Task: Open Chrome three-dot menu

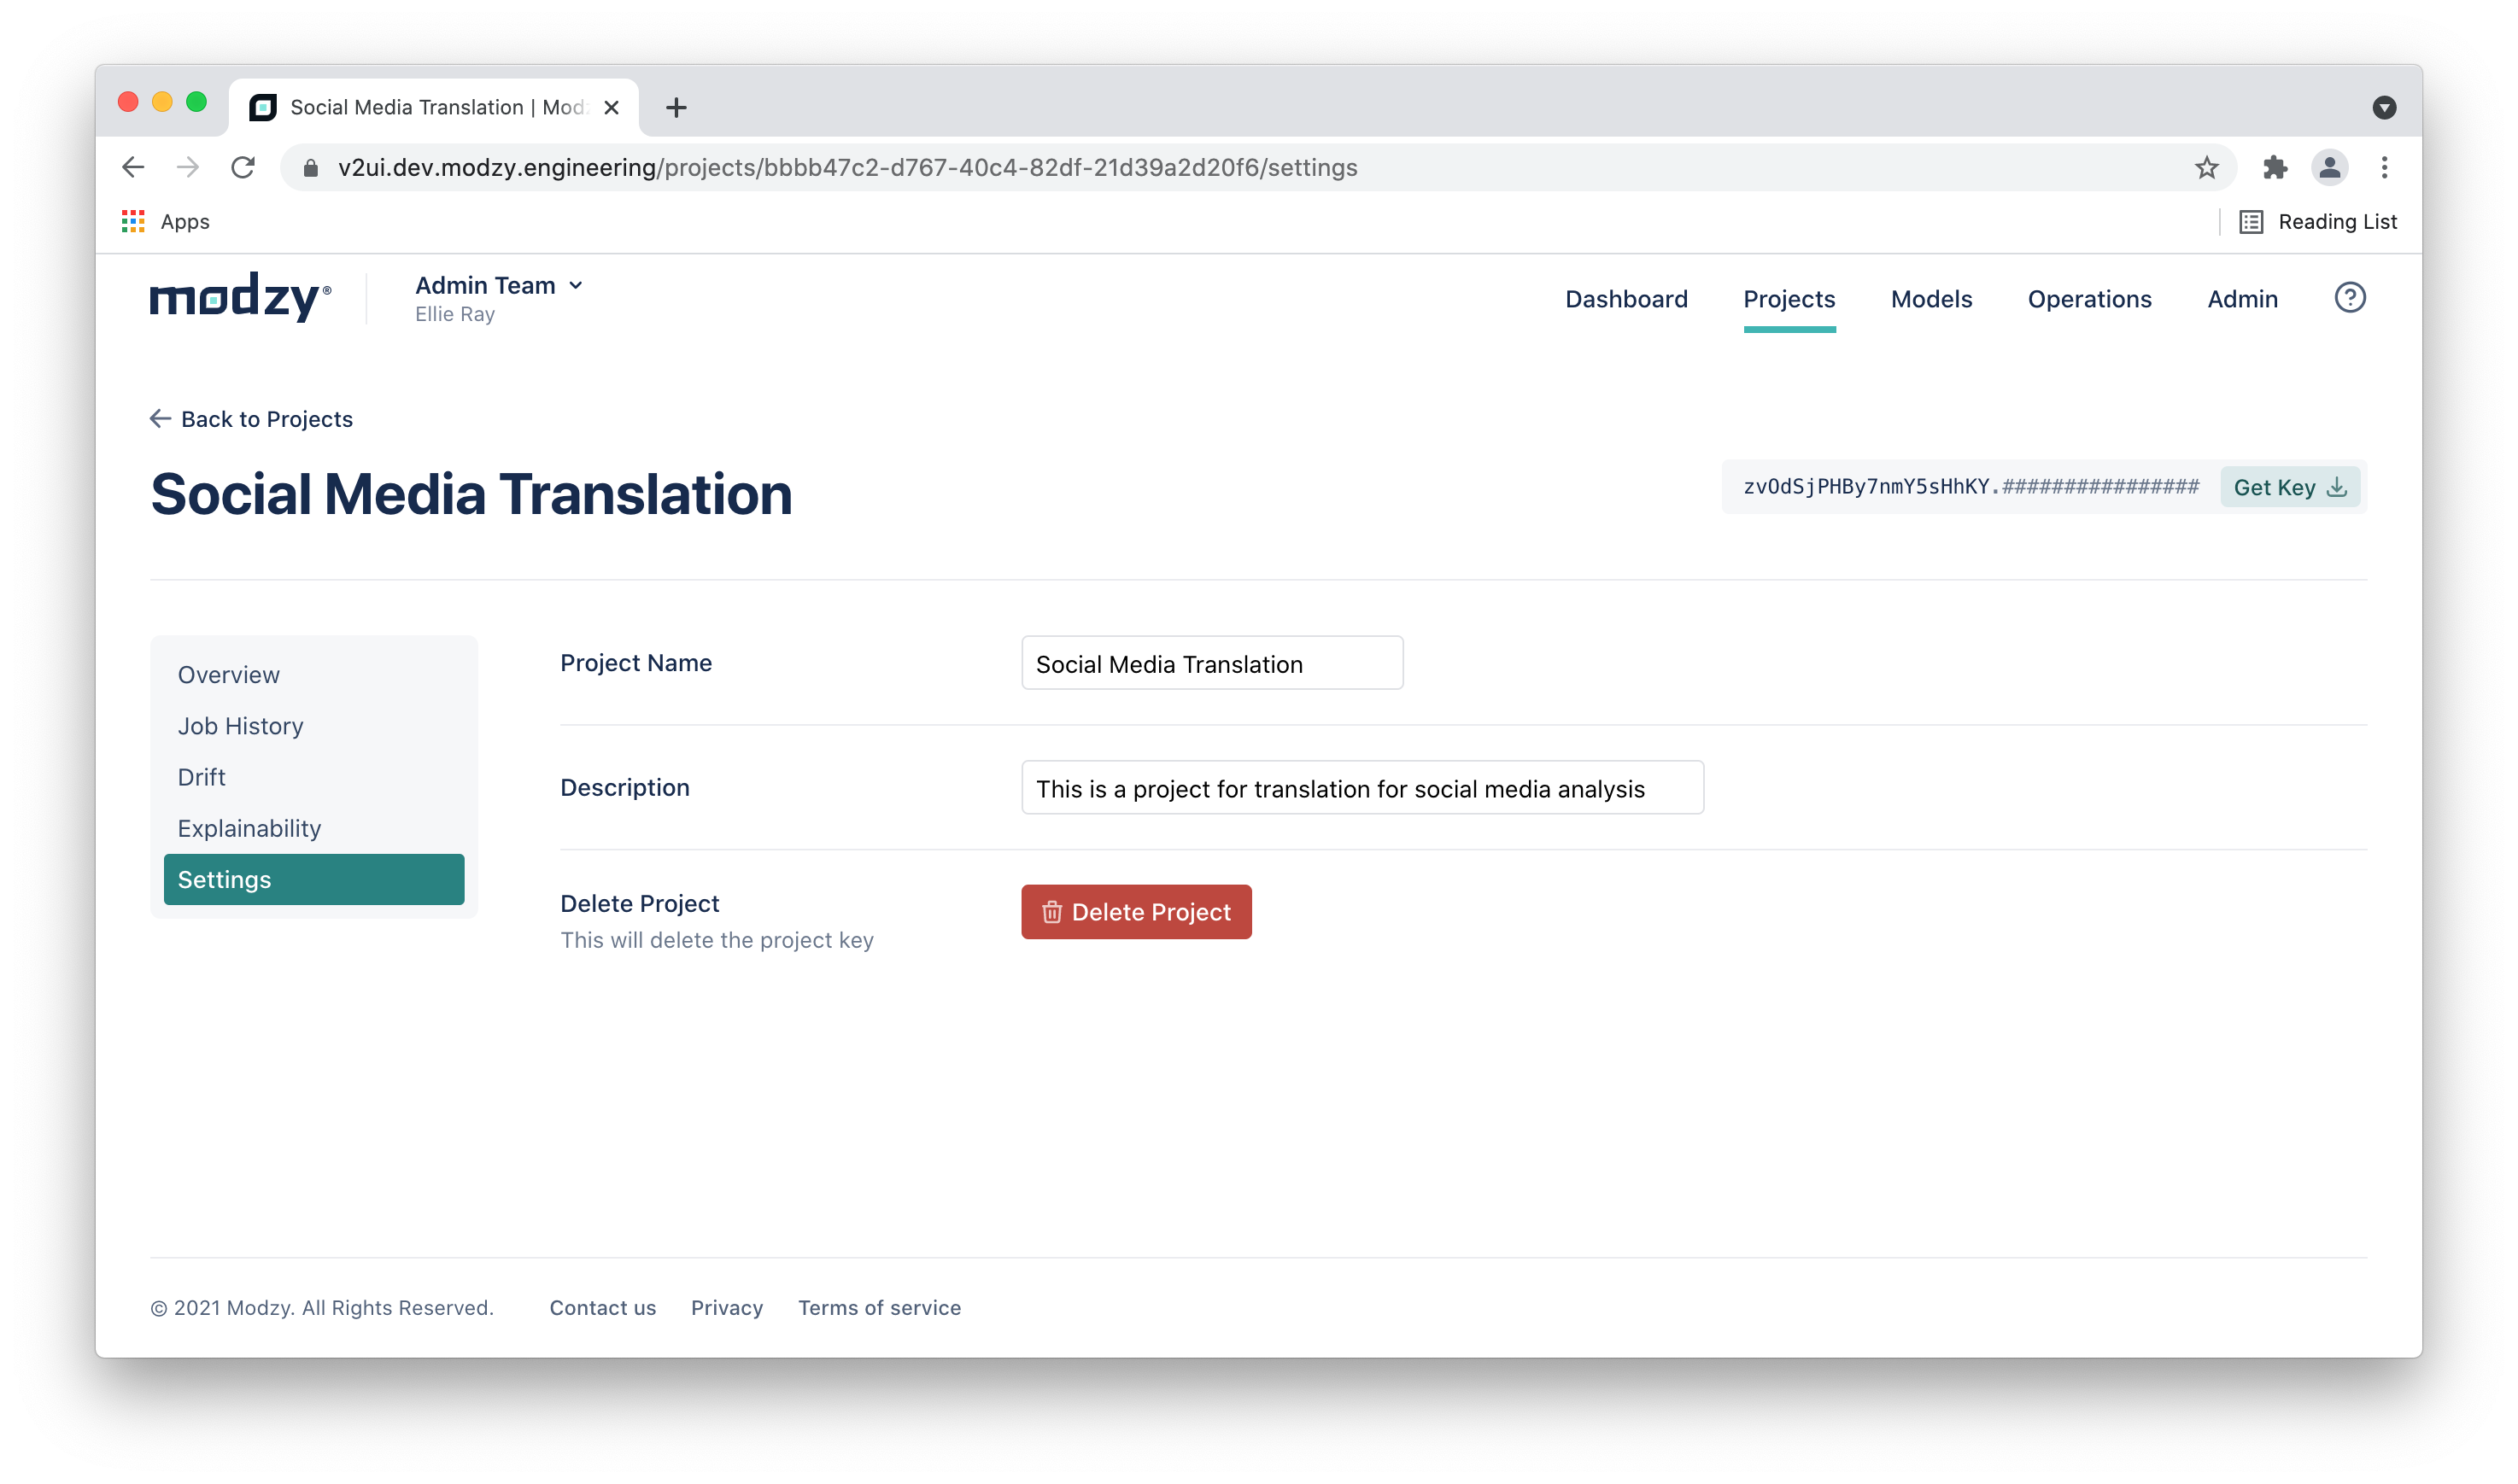Action: pos(2384,168)
